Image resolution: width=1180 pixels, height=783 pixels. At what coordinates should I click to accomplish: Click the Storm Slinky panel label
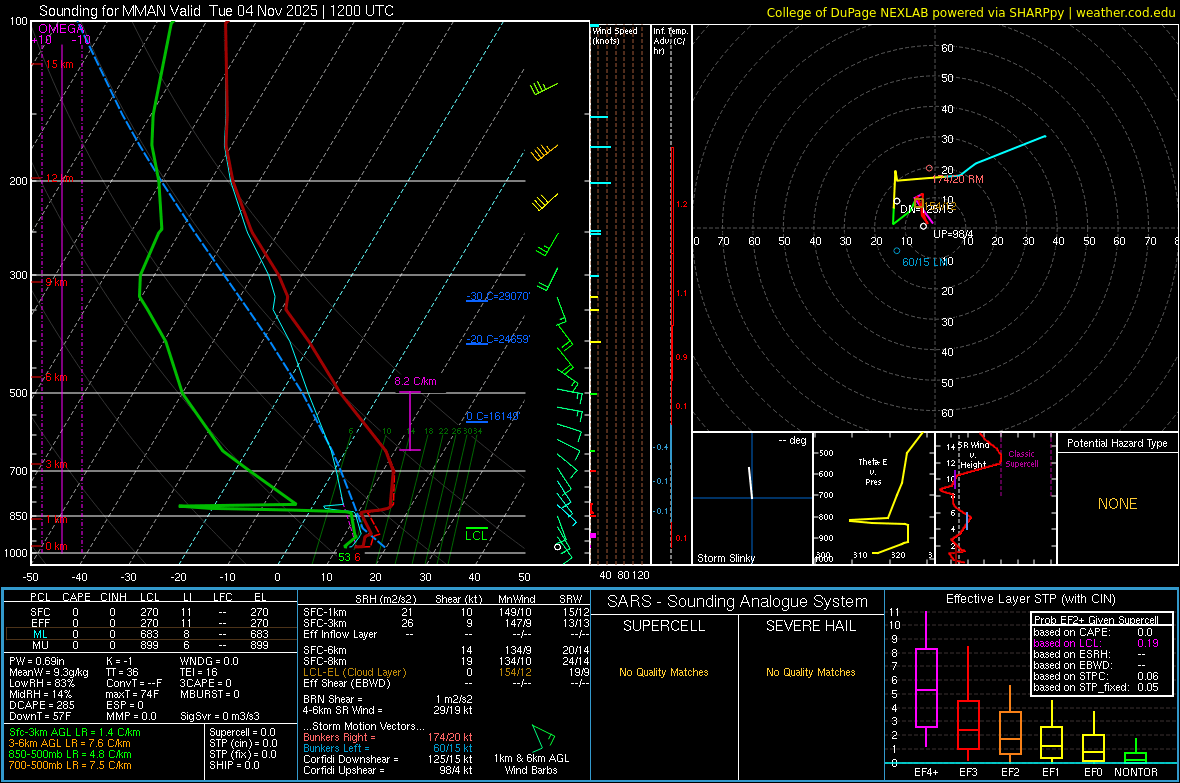click(726, 558)
